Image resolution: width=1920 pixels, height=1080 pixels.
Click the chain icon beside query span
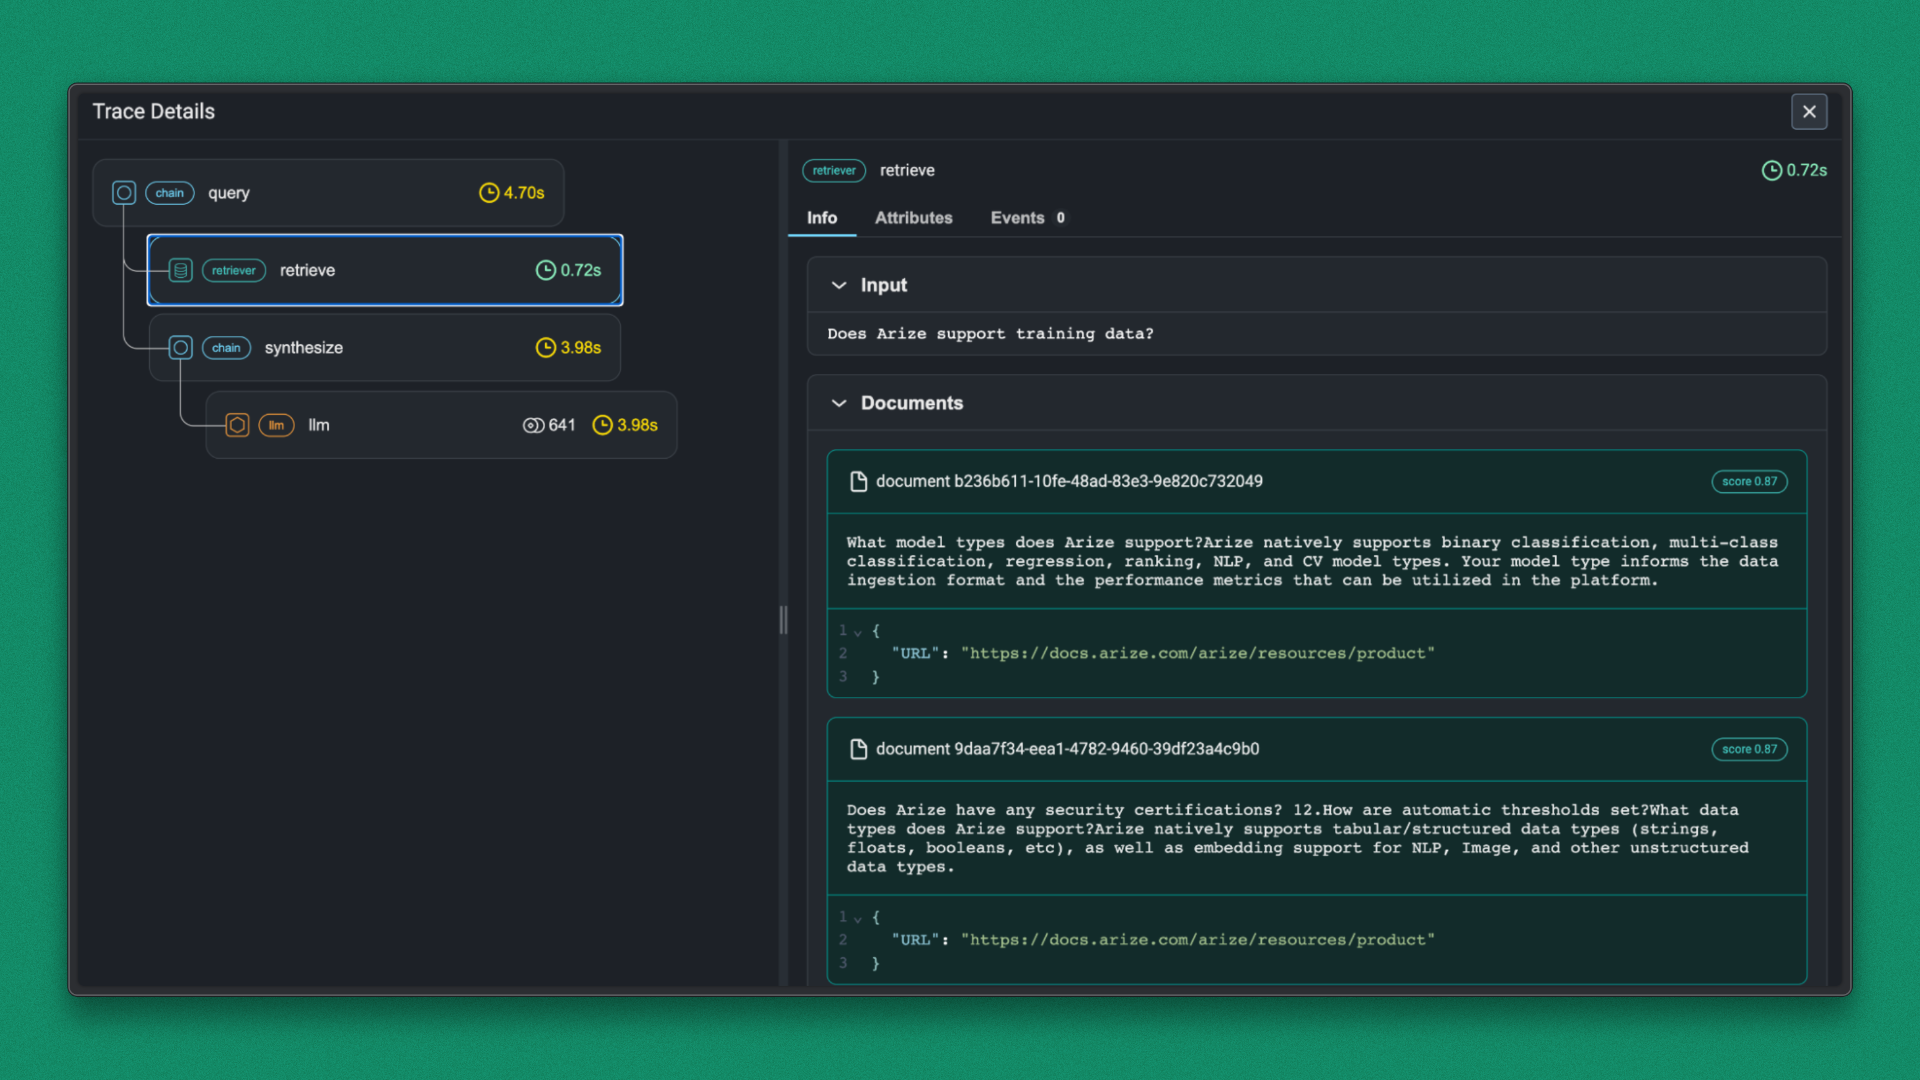tap(124, 193)
